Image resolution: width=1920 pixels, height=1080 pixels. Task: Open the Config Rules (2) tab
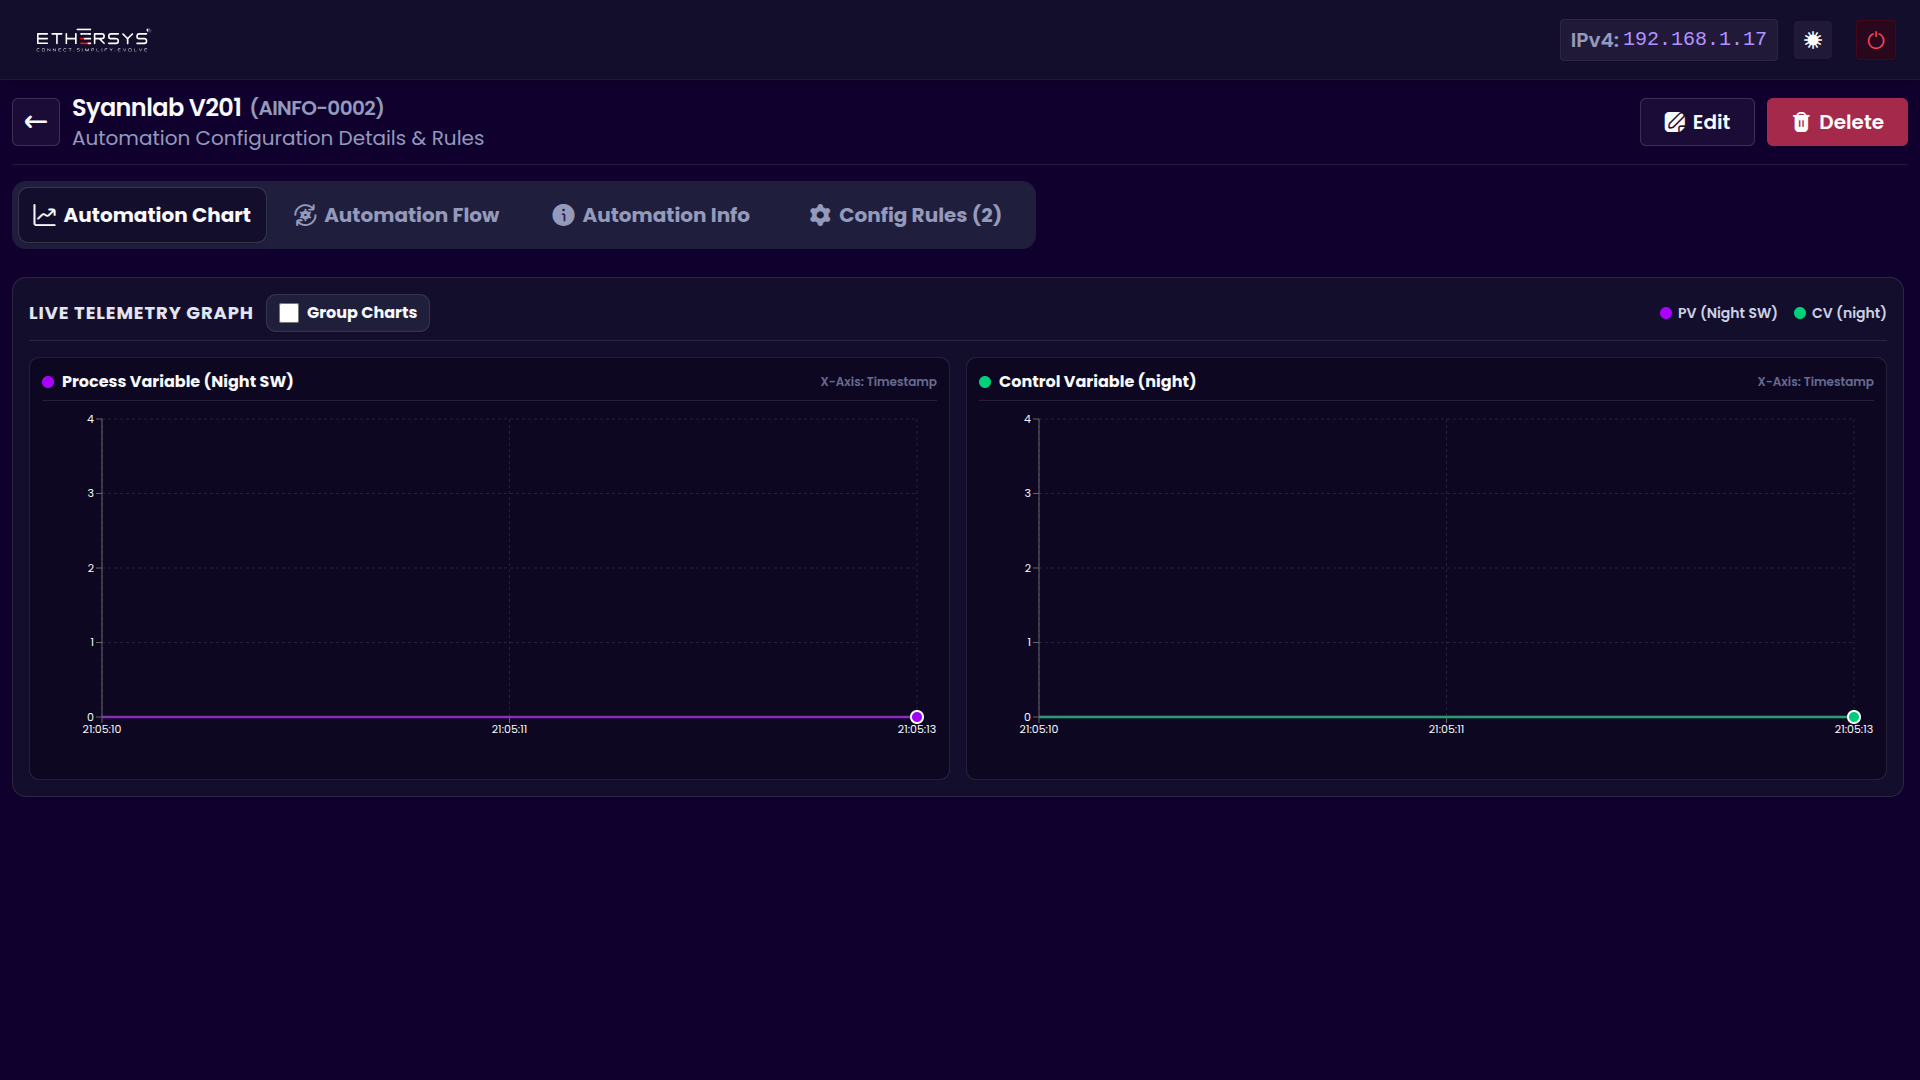905,215
